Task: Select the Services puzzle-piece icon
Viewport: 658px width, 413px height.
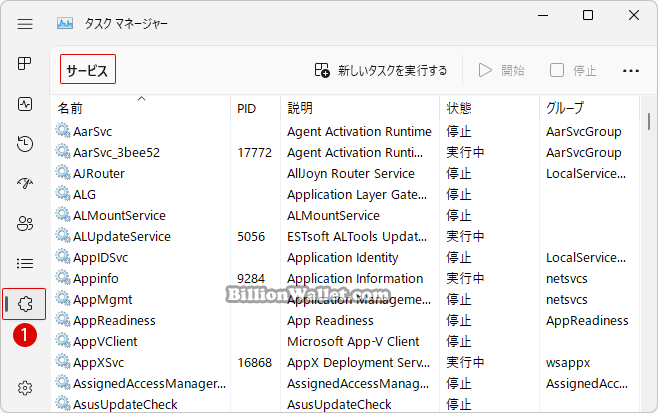Action: click(x=25, y=304)
